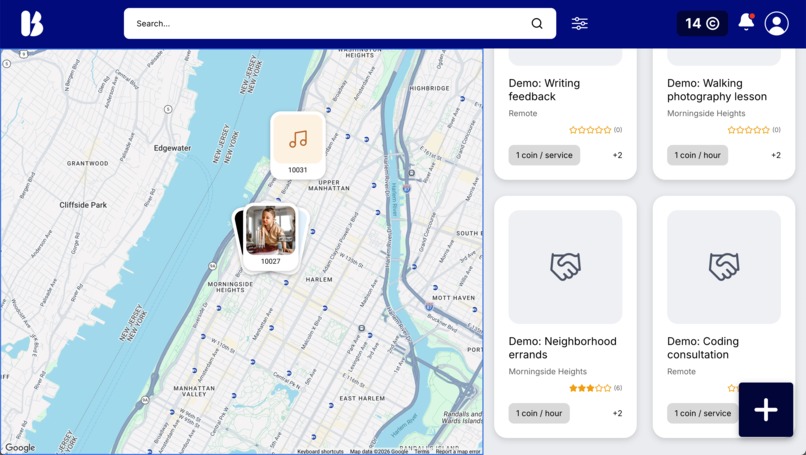Expand +2 tags on Walking photography card
The image size is (806, 455).
(776, 155)
